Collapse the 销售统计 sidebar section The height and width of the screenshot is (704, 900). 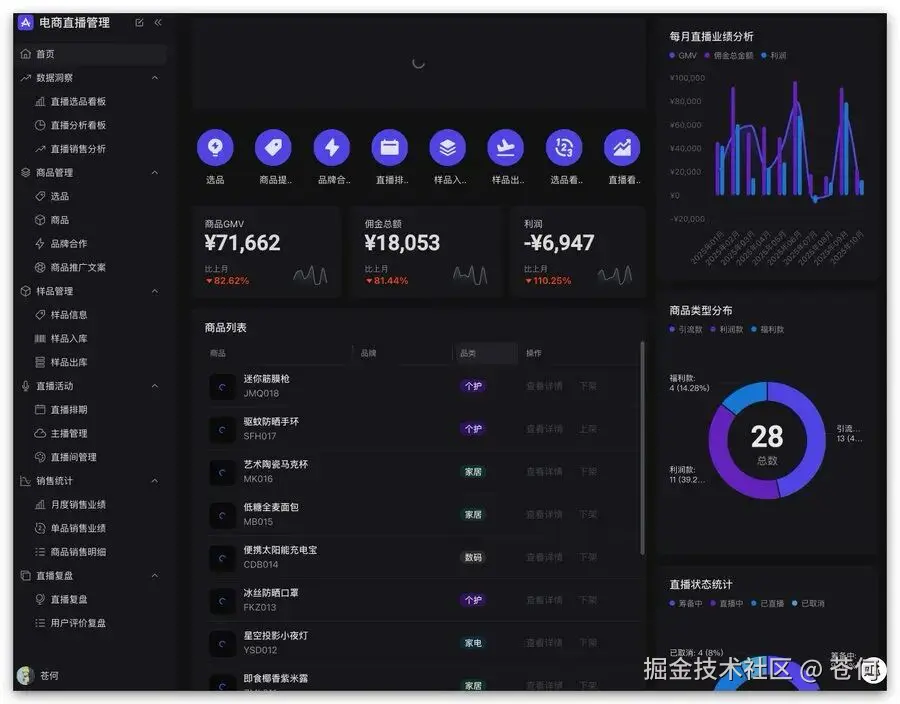(x=90, y=480)
